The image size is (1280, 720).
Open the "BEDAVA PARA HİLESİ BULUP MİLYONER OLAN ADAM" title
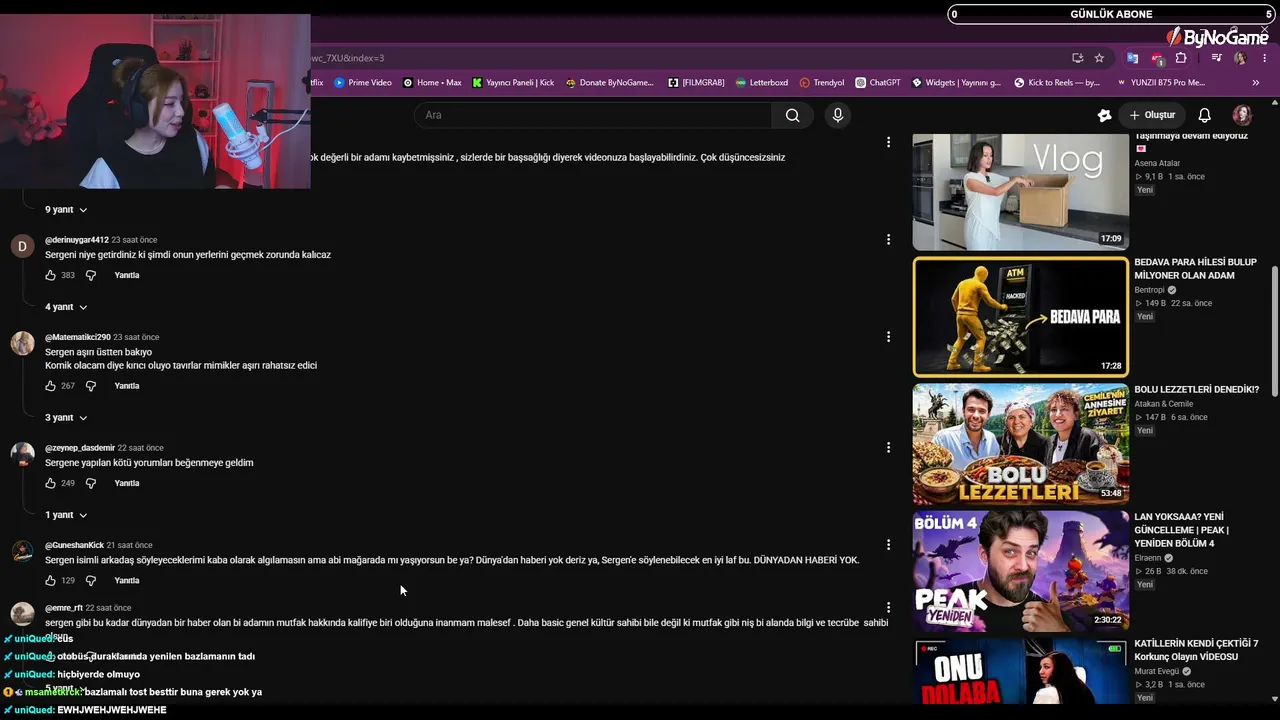[1196, 269]
